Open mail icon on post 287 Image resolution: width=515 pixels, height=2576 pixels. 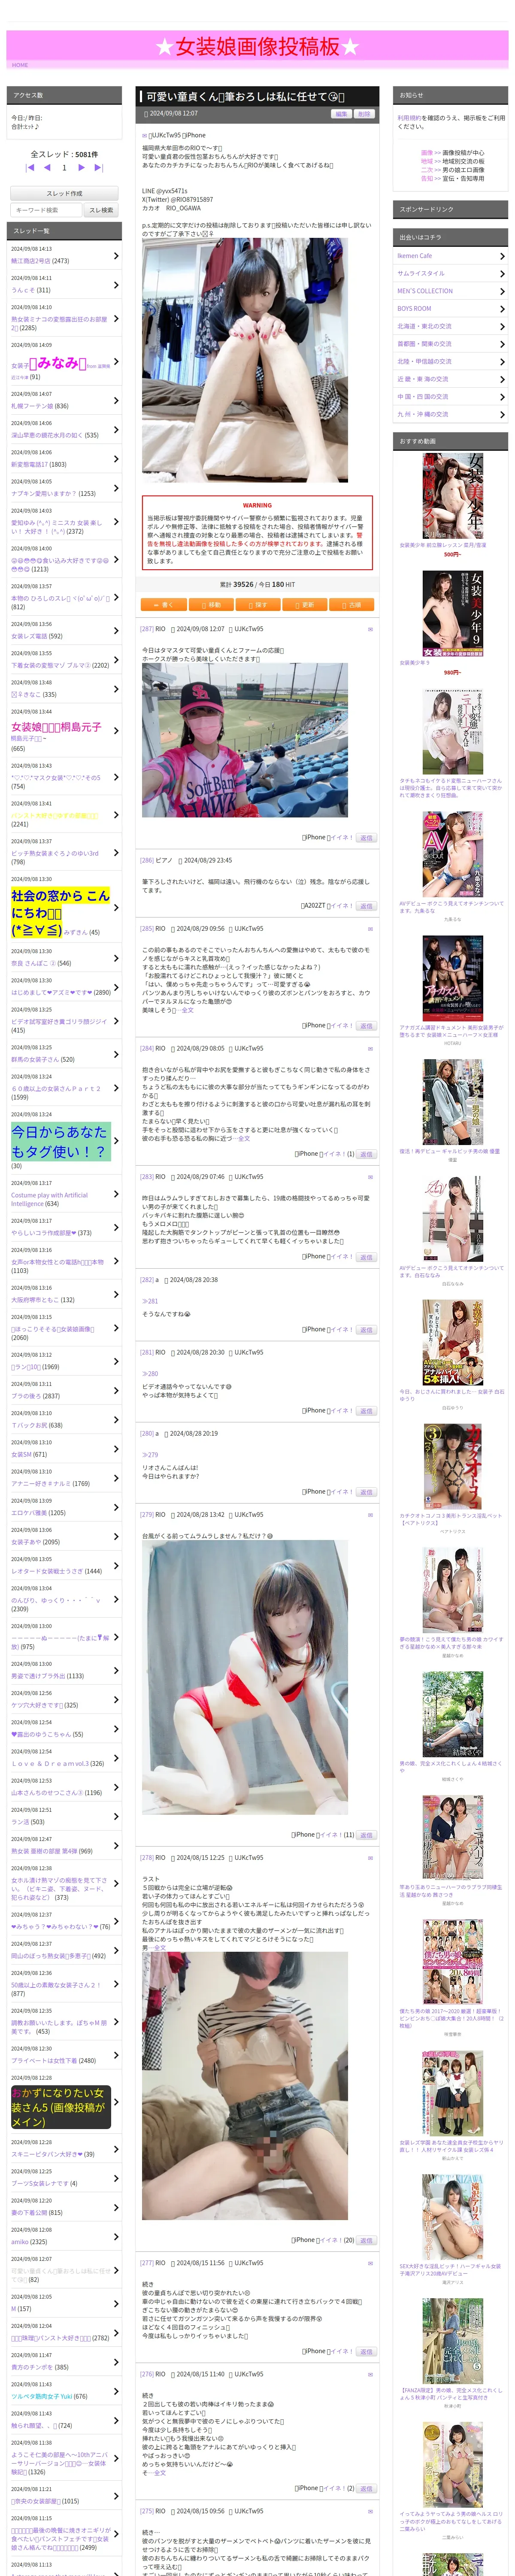(370, 629)
